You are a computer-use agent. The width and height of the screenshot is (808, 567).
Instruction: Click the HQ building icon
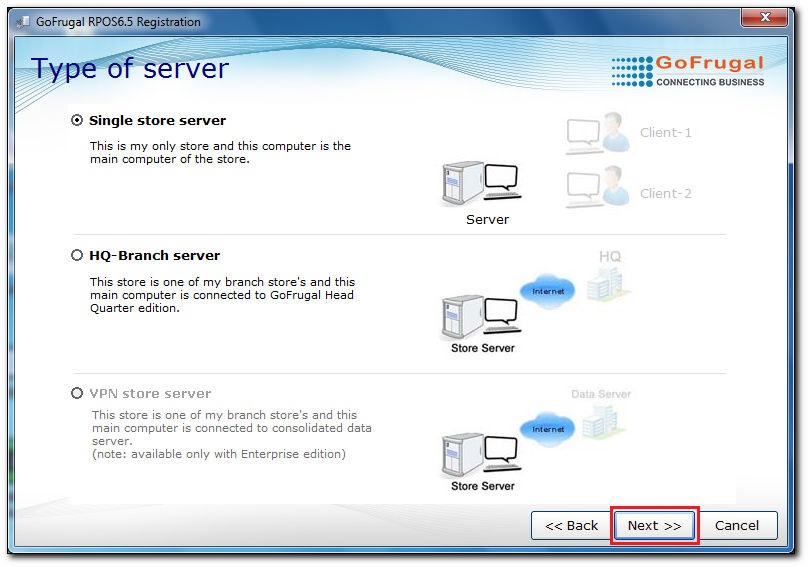click(x=609, y=284)
